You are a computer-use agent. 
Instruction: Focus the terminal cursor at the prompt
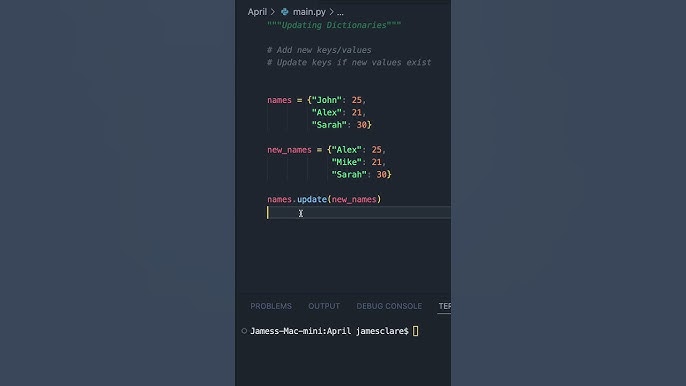click(415, 331)
